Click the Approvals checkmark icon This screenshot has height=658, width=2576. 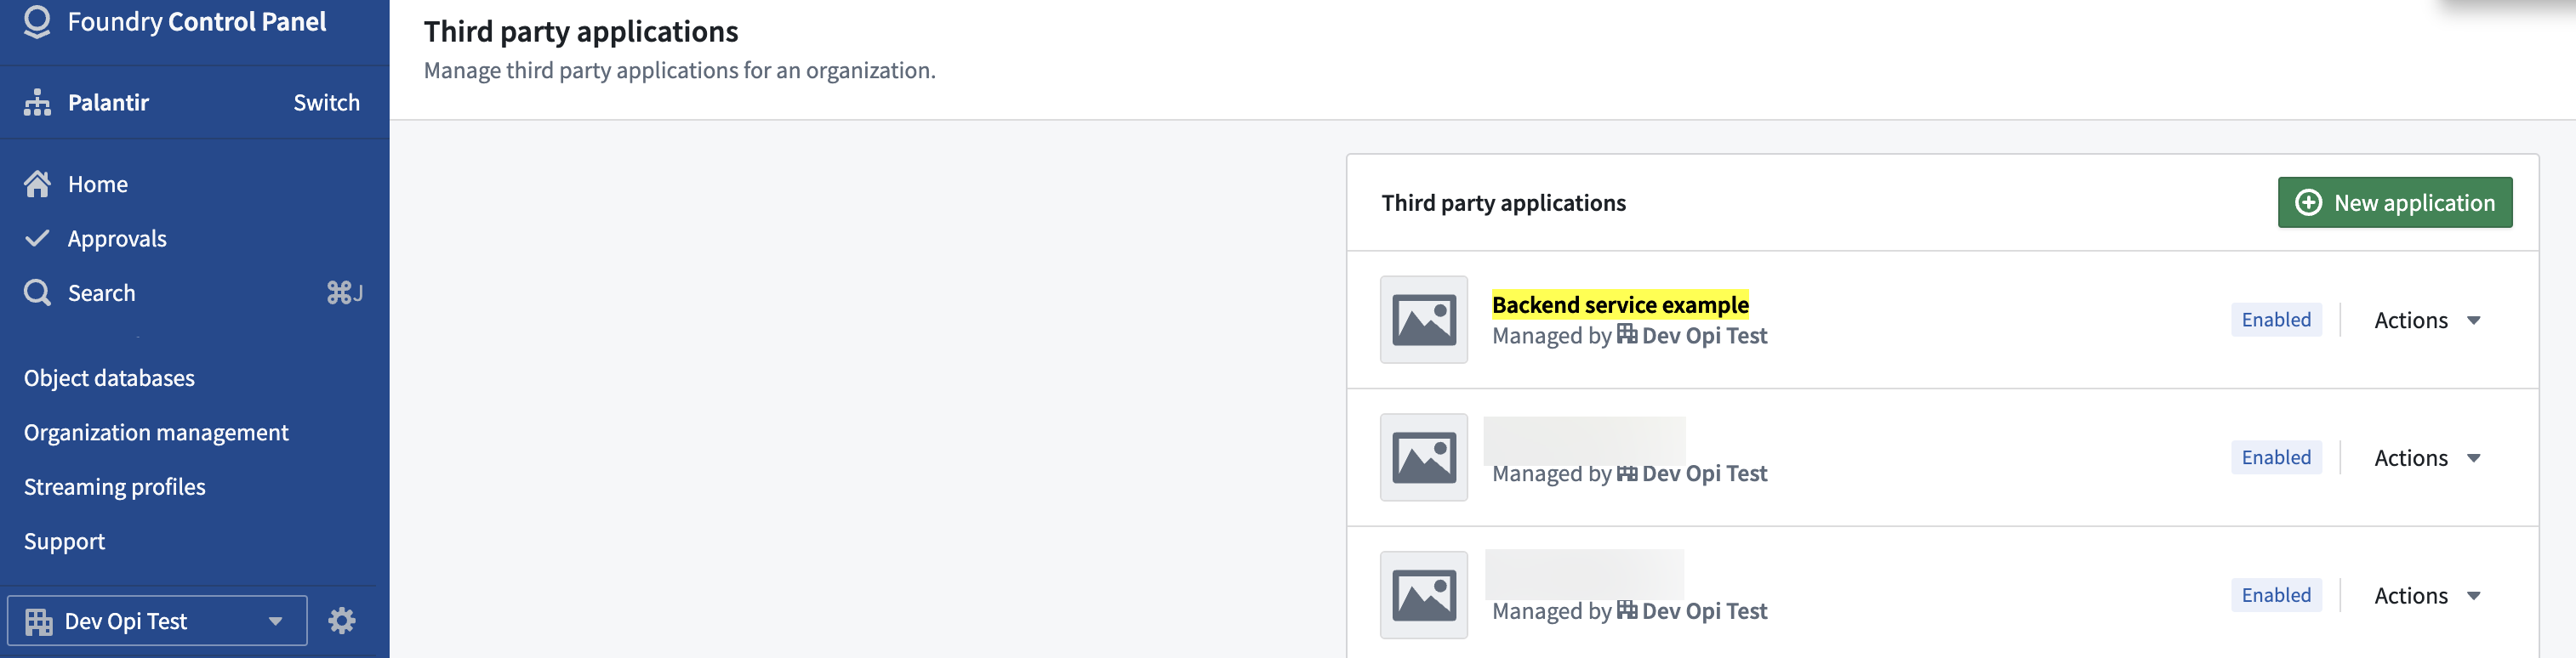[x=37, y=238]
